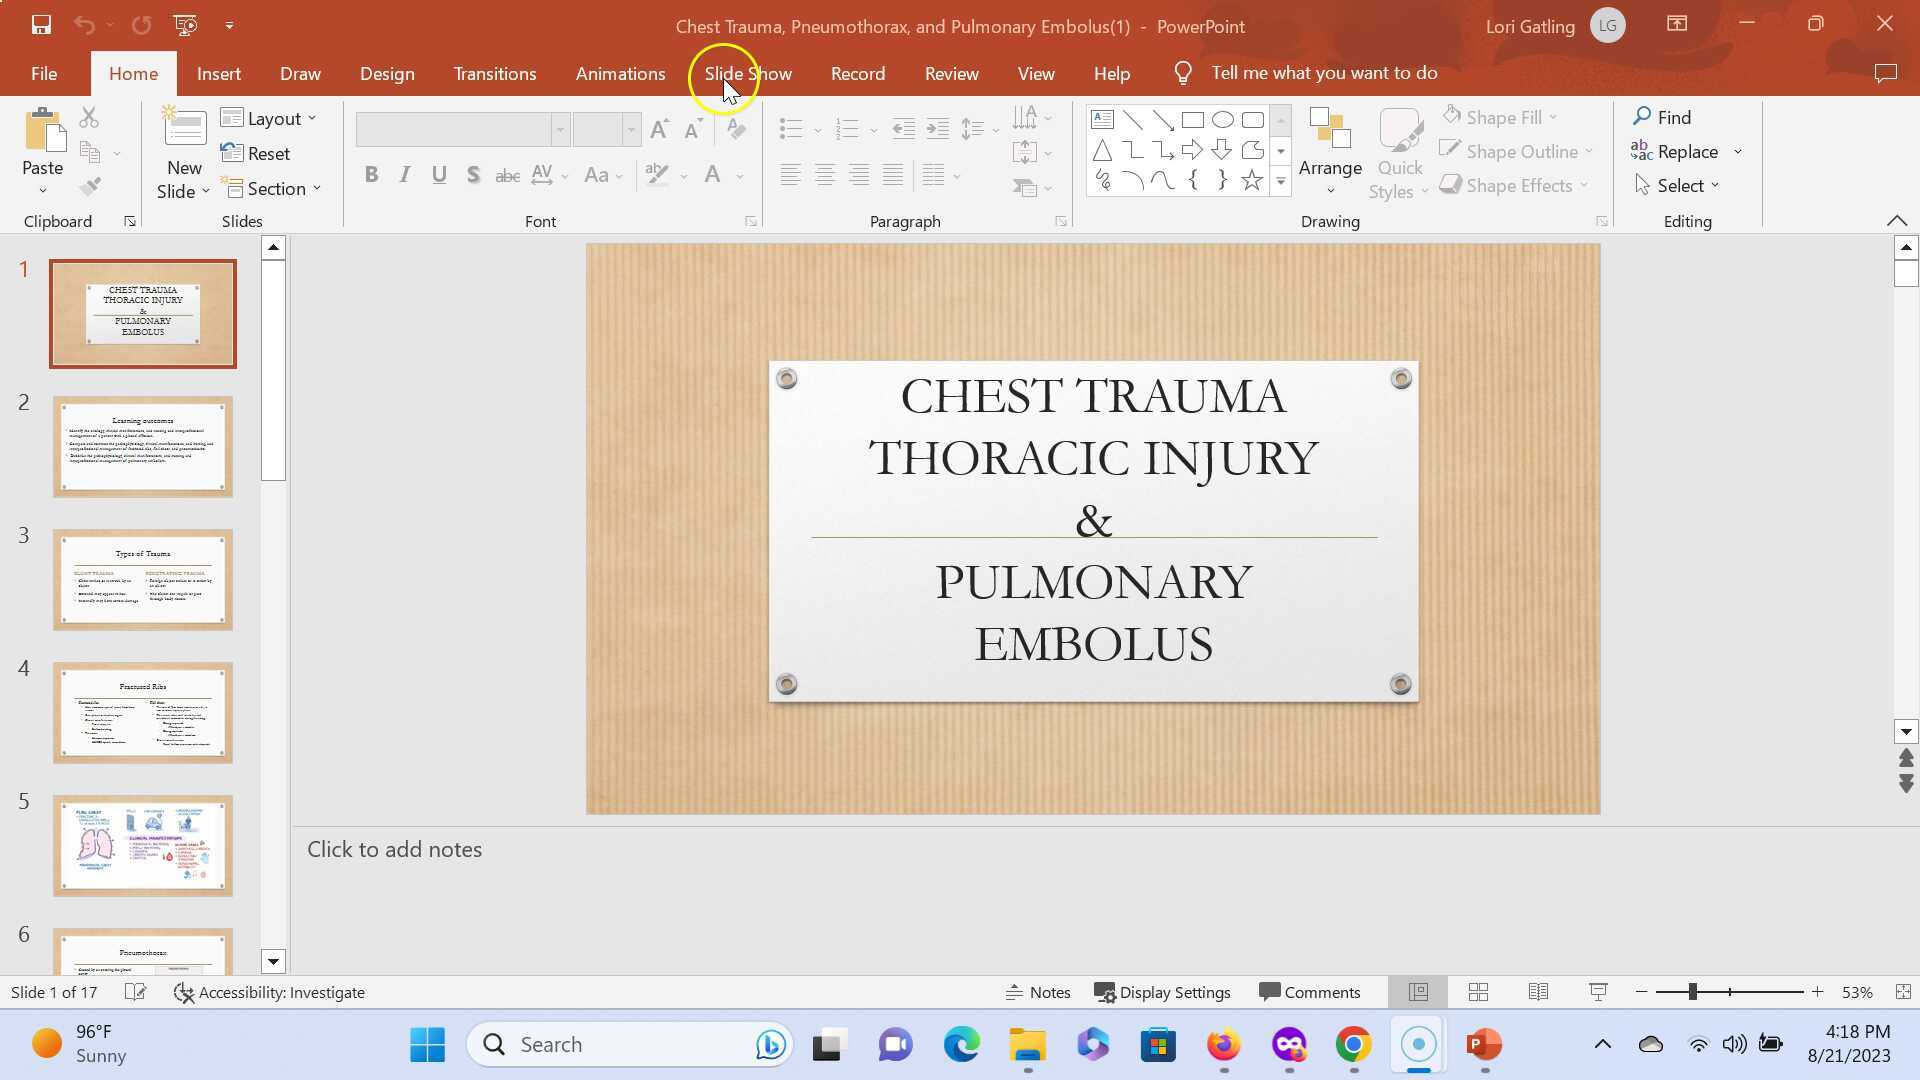Open the Design ribbon tab
Screen dimensions: 1920x1080
[387, 73]
